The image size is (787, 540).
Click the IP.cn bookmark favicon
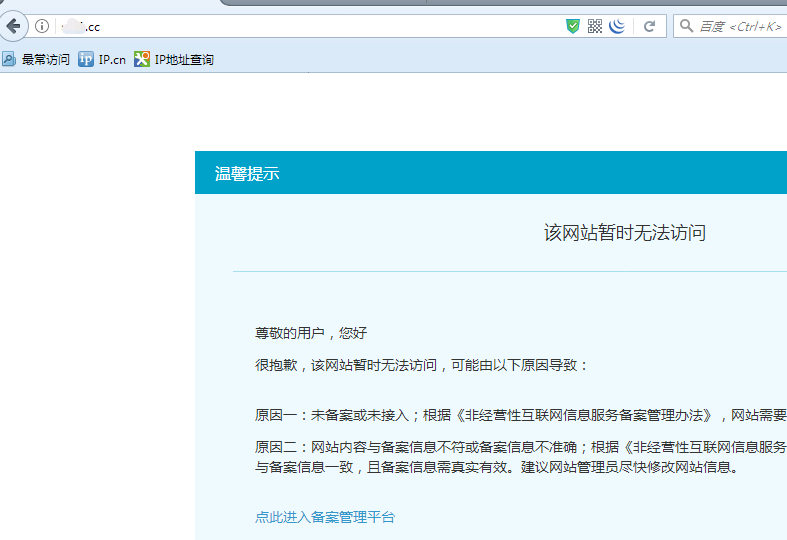coord(86,60)
